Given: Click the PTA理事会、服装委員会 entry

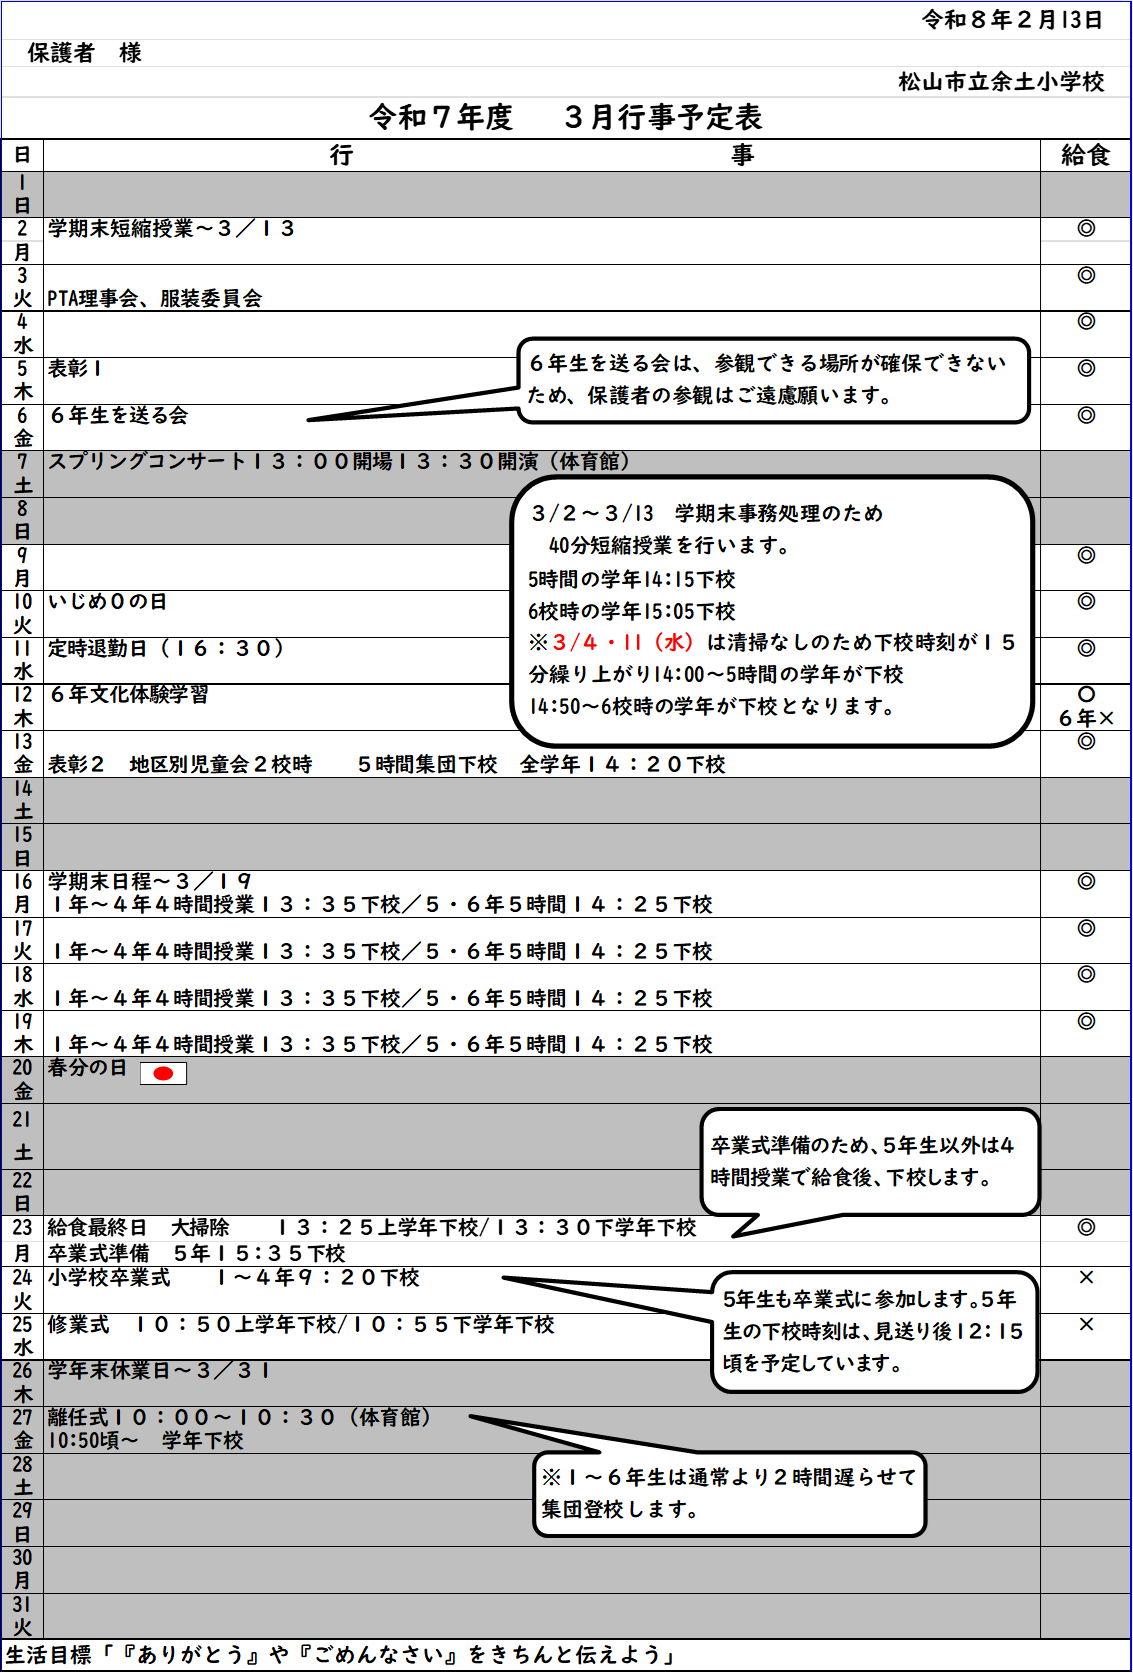Looking at the screenshot, I should [x=155, y=298].
